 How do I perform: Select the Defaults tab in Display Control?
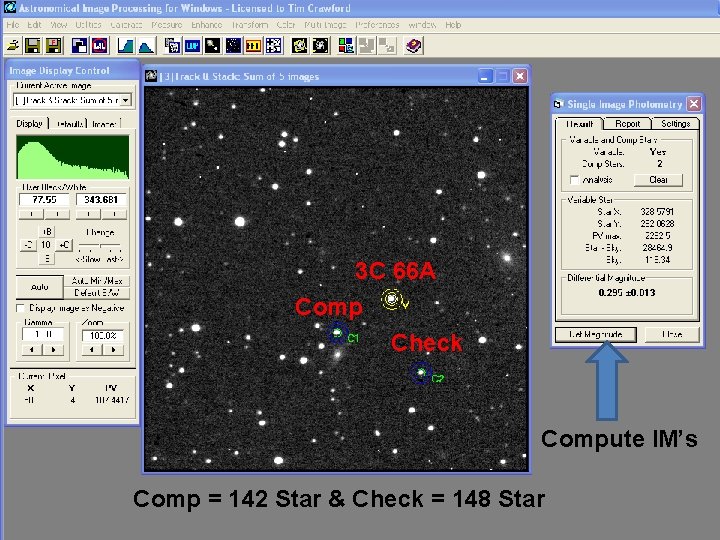tap(69, 124)
